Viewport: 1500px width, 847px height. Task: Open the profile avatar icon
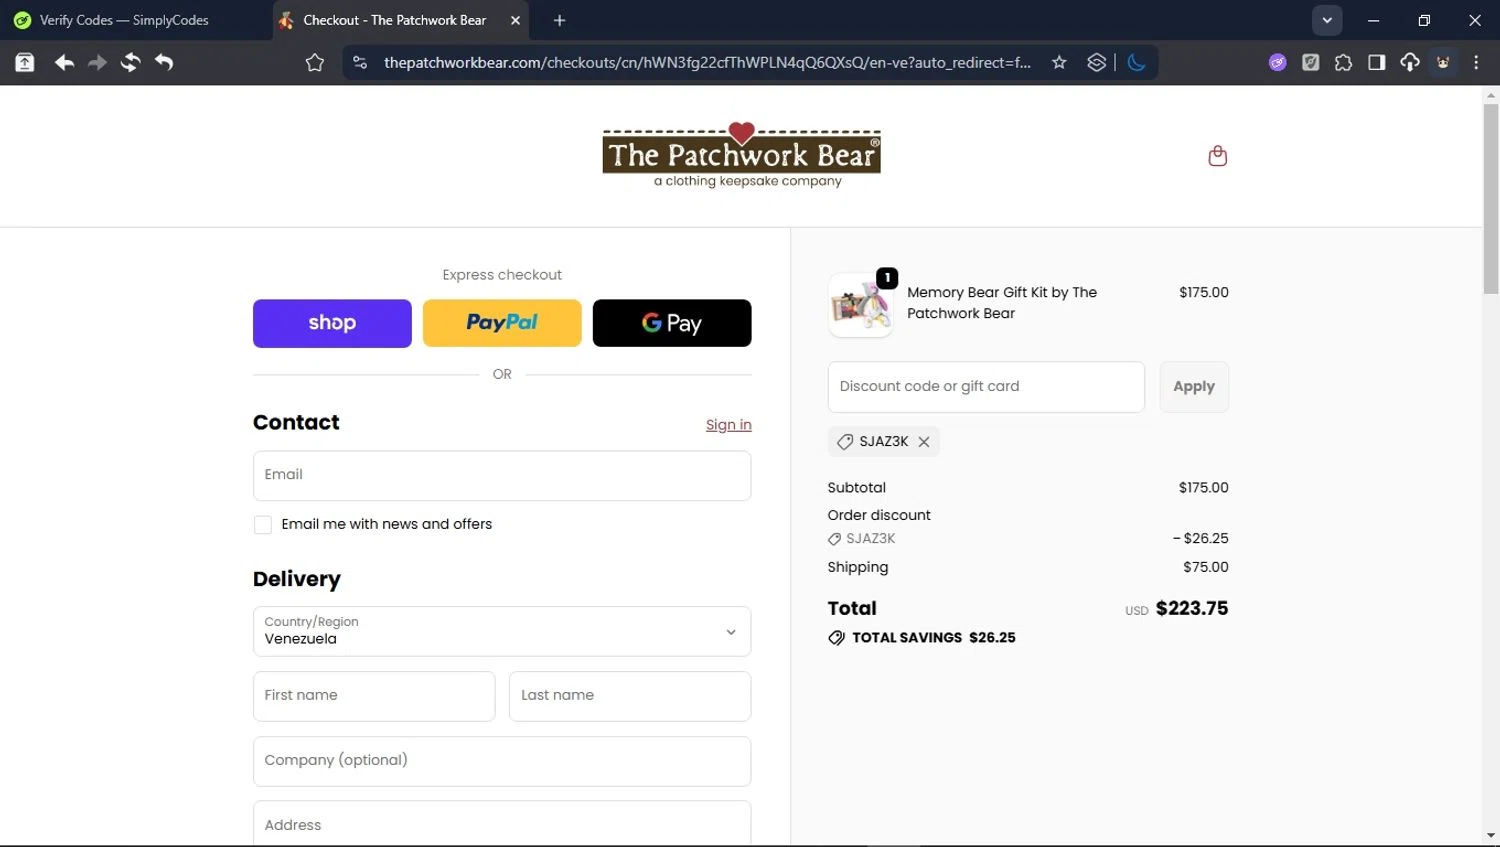1443,63
